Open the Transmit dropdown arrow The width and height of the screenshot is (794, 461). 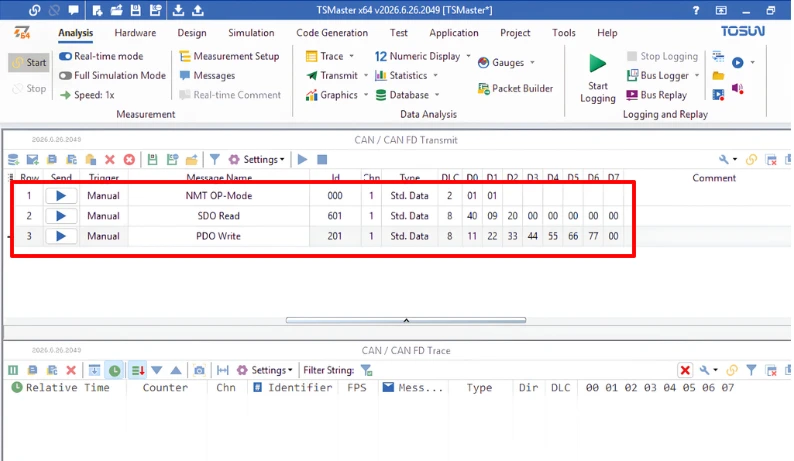[x=366, y=75]
